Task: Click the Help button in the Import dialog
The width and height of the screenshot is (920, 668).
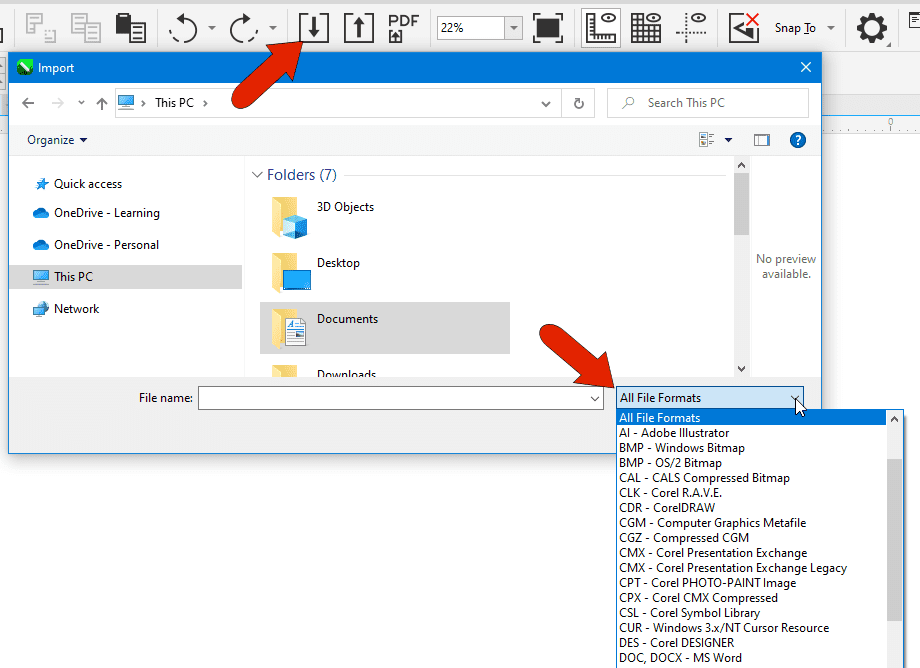Action: pyautogui.click(x=797, y=139)
